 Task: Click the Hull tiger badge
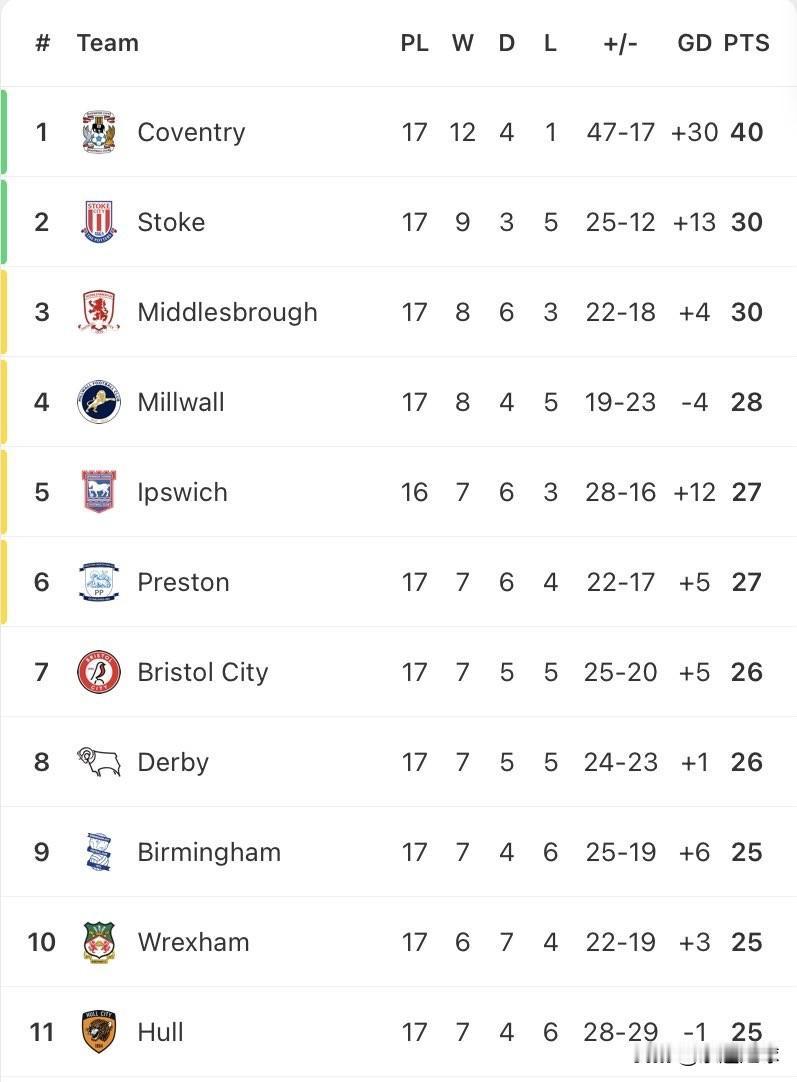click(99, 1032)
